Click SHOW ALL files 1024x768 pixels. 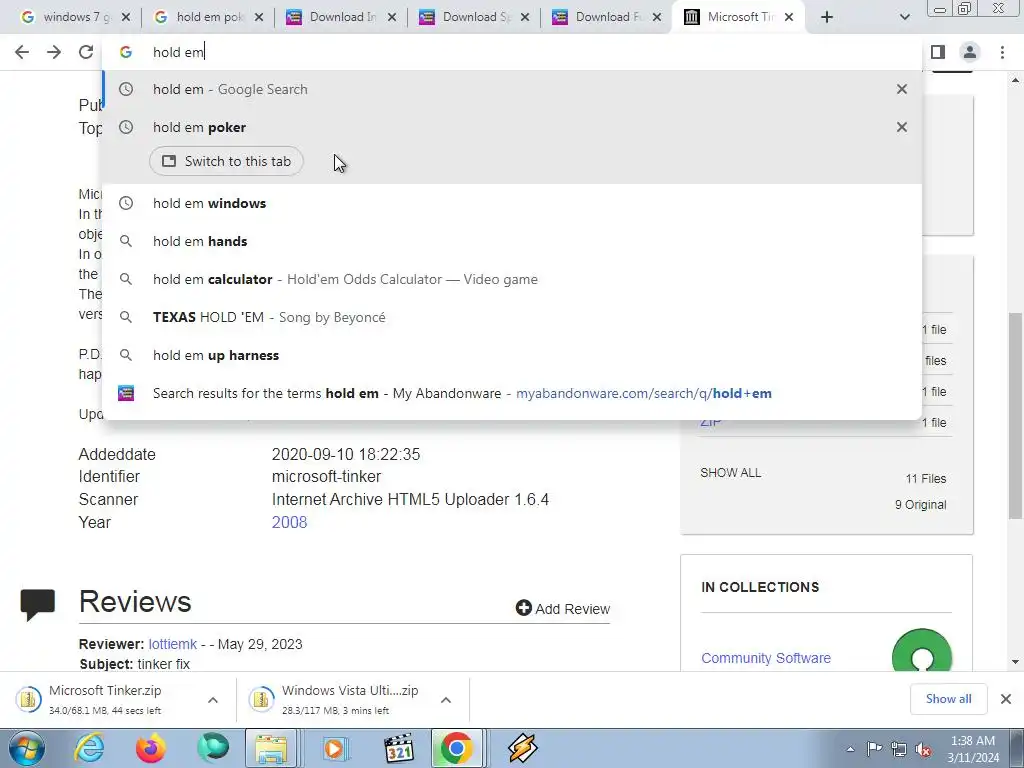730,473
